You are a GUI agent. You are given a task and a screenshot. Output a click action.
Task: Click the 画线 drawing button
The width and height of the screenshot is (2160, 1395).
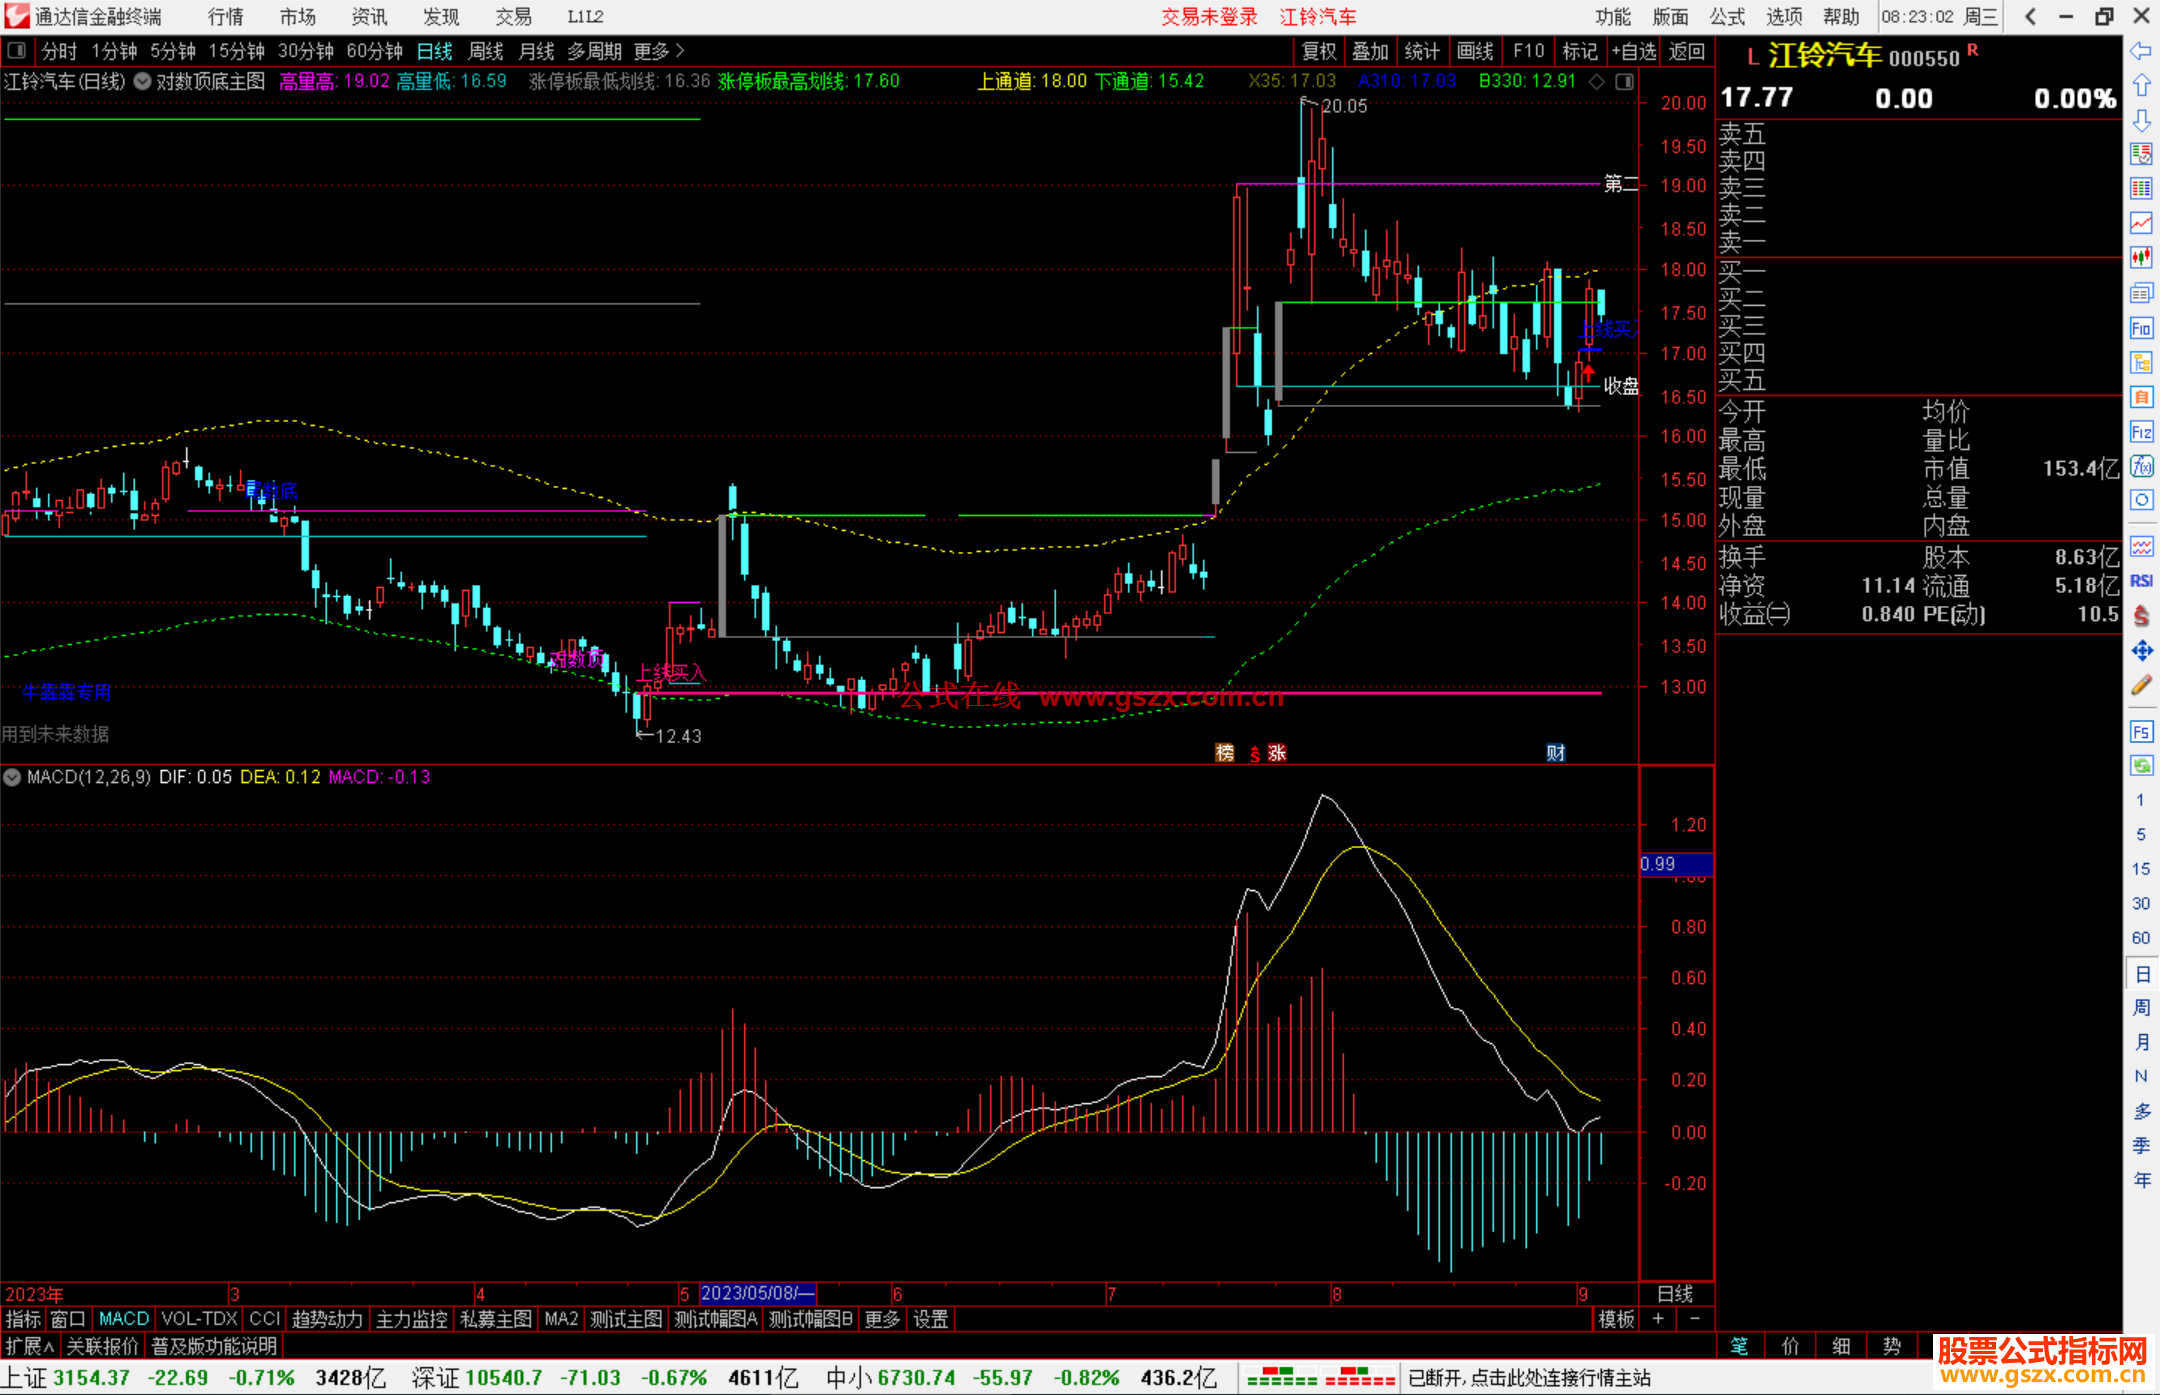click(x=1475, y=51)
